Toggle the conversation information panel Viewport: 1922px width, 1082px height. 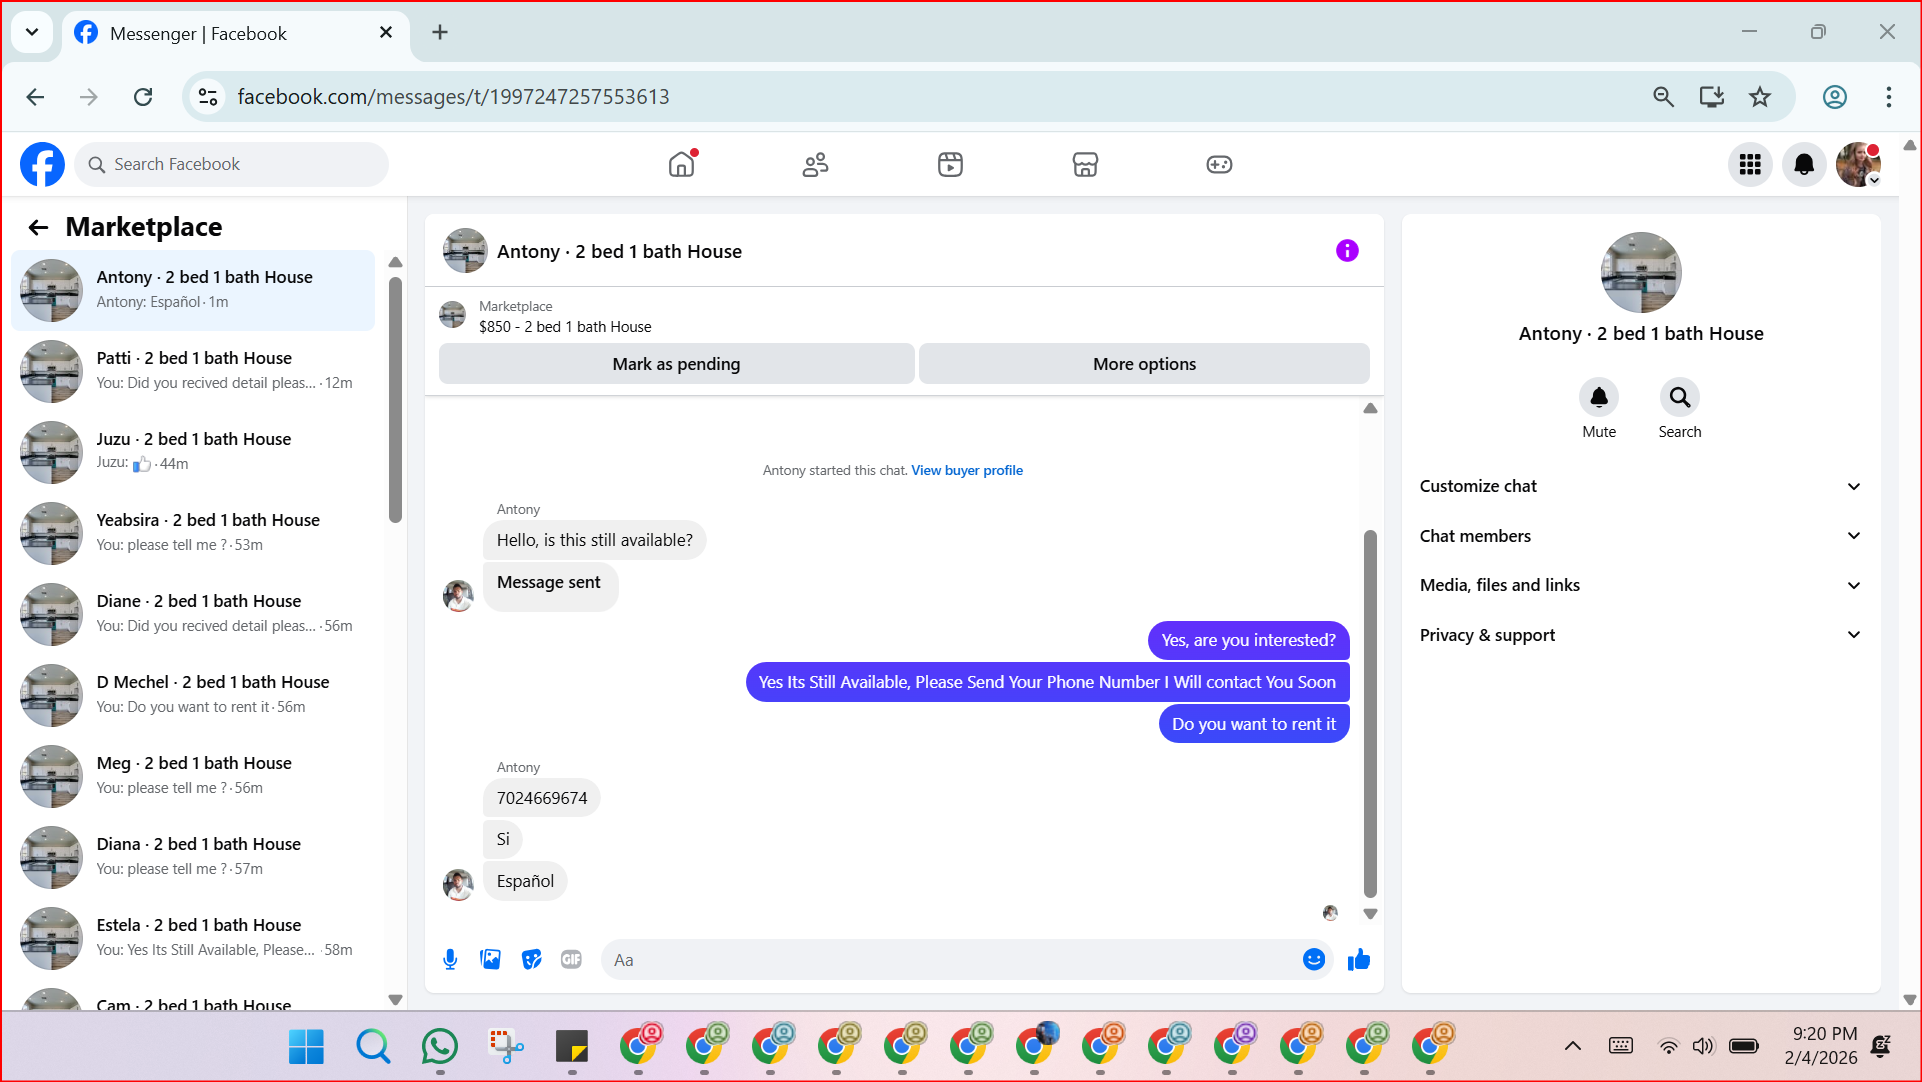[x=1347, y=251]
